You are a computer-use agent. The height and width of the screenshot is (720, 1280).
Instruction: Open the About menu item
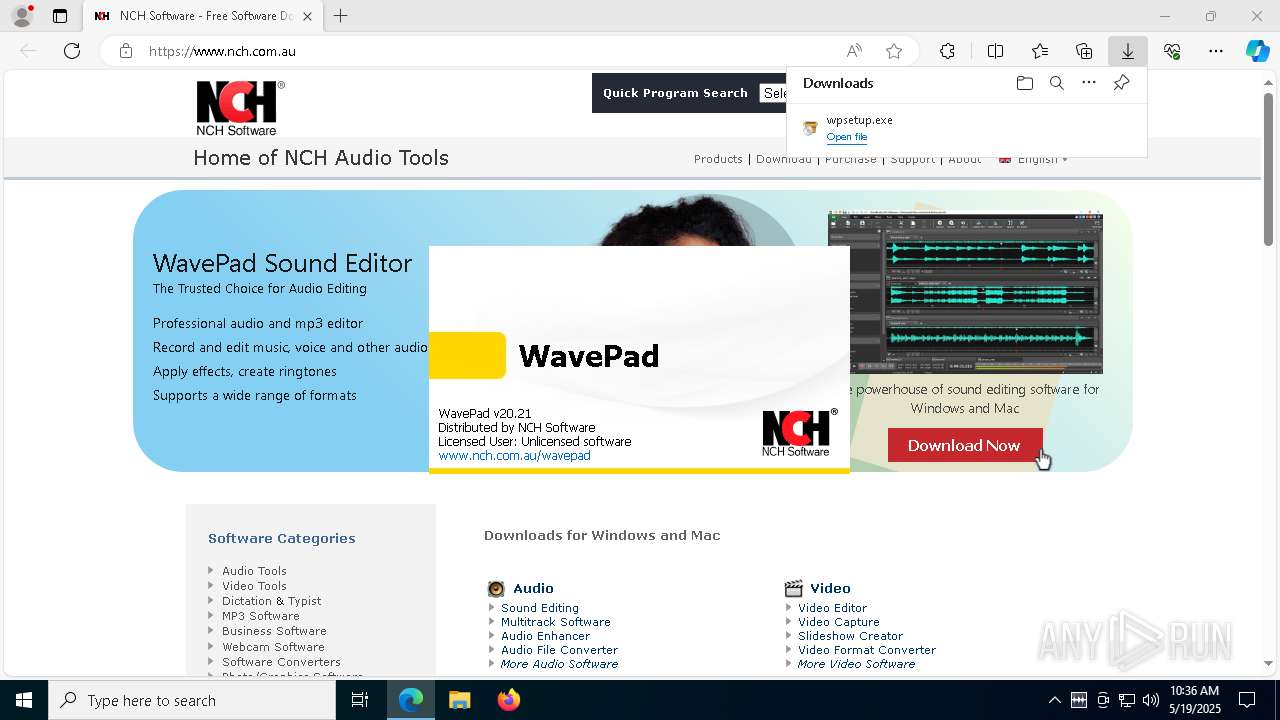964,159
